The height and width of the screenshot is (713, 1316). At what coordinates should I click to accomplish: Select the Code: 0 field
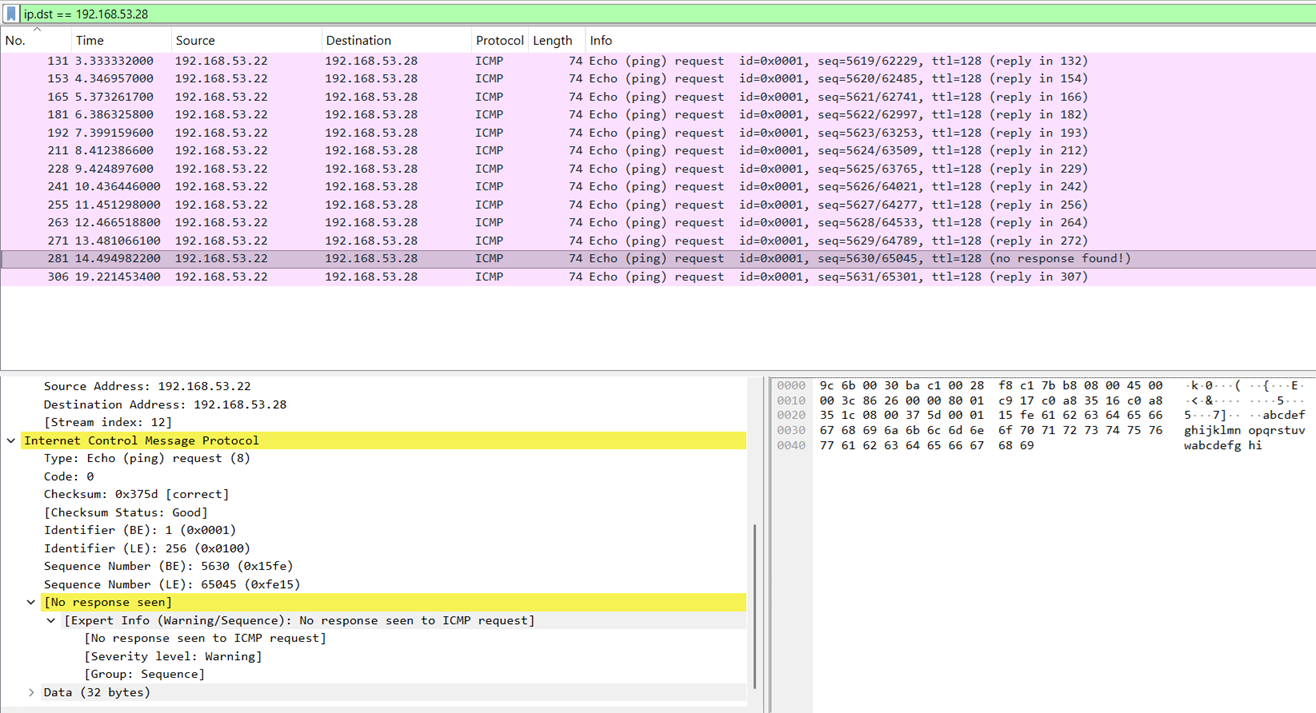point(68,477)
